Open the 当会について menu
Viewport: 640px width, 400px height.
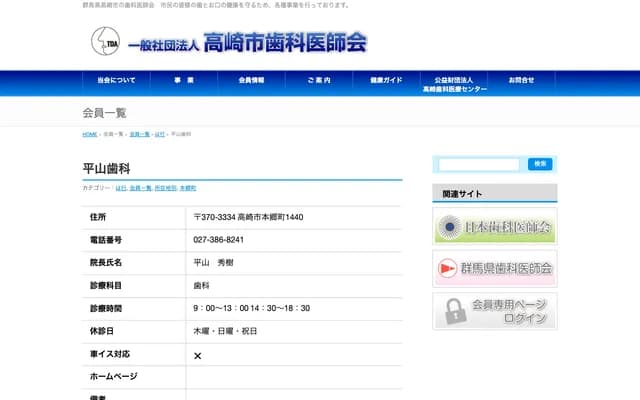[116, 80]
